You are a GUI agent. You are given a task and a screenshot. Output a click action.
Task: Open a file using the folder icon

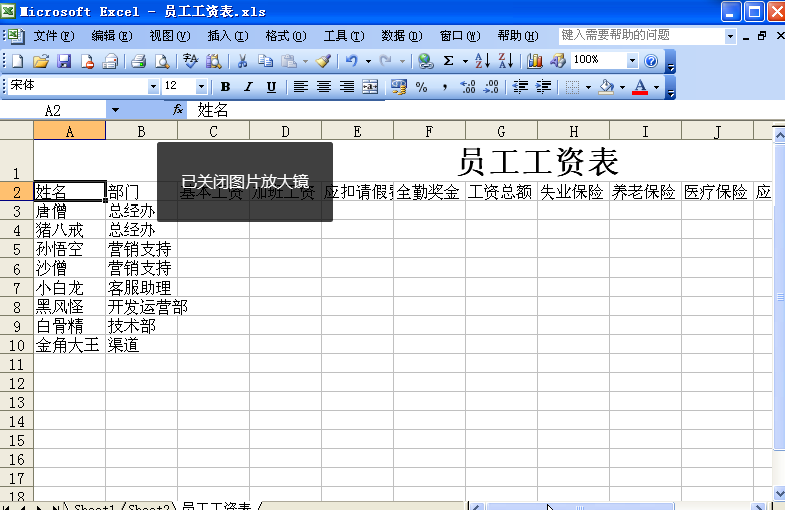tap(41, 61)
